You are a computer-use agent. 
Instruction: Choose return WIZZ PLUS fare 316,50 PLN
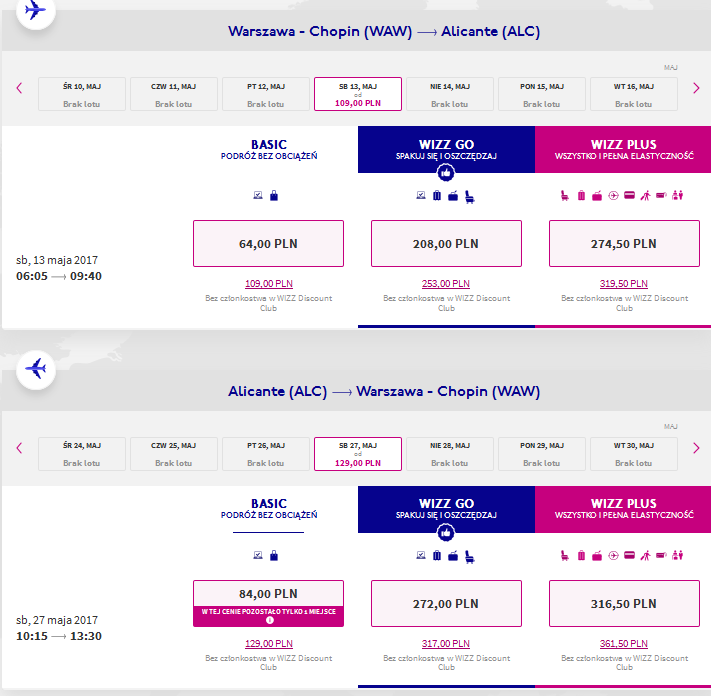pyautogui.click(x=624, y=604)
